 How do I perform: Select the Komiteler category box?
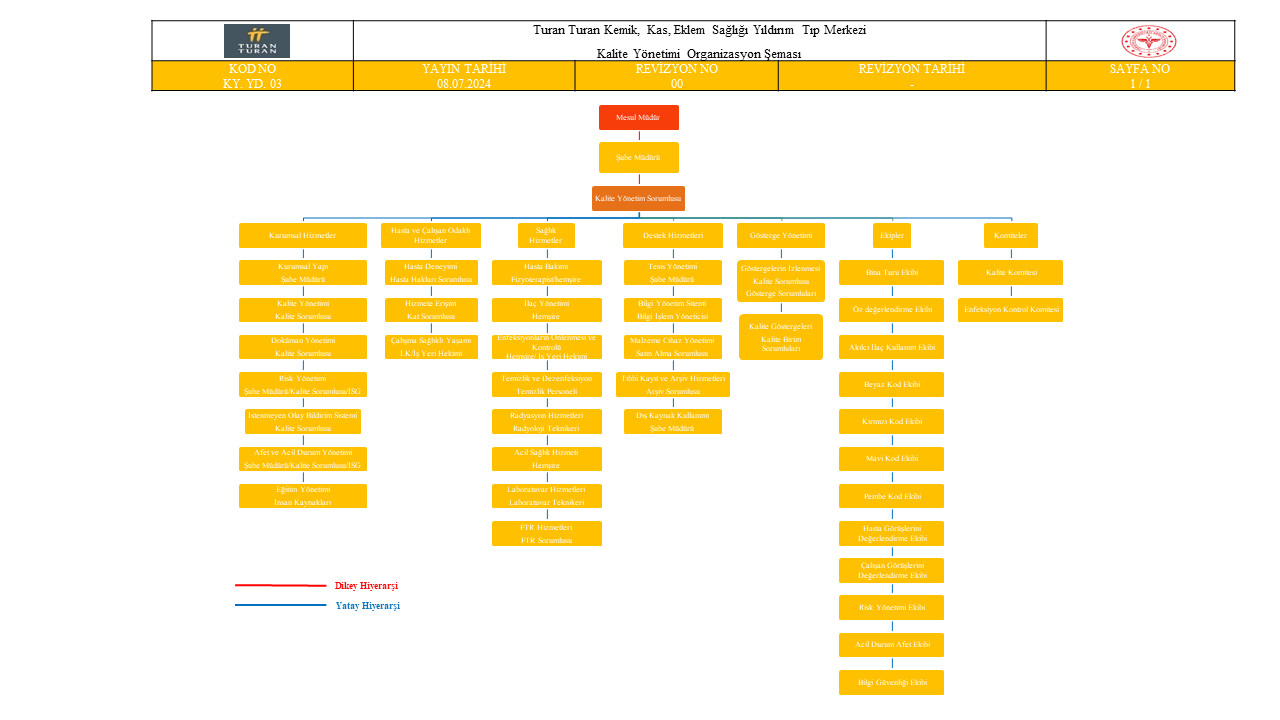1010,235
